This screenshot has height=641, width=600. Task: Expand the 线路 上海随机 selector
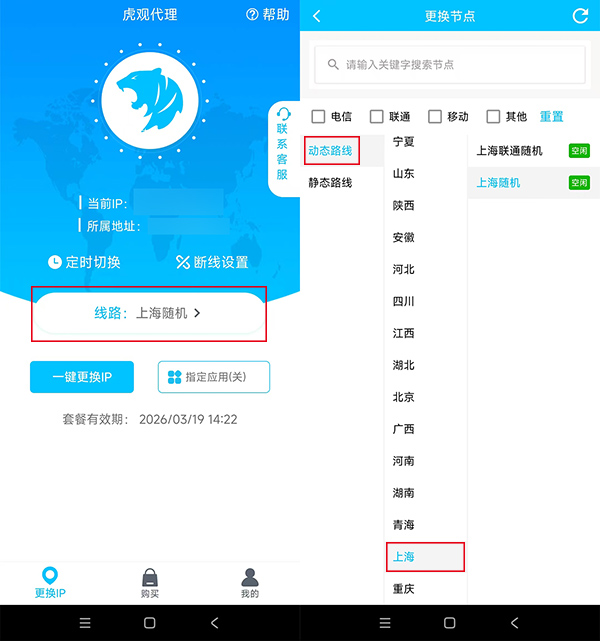click(150, 313)
